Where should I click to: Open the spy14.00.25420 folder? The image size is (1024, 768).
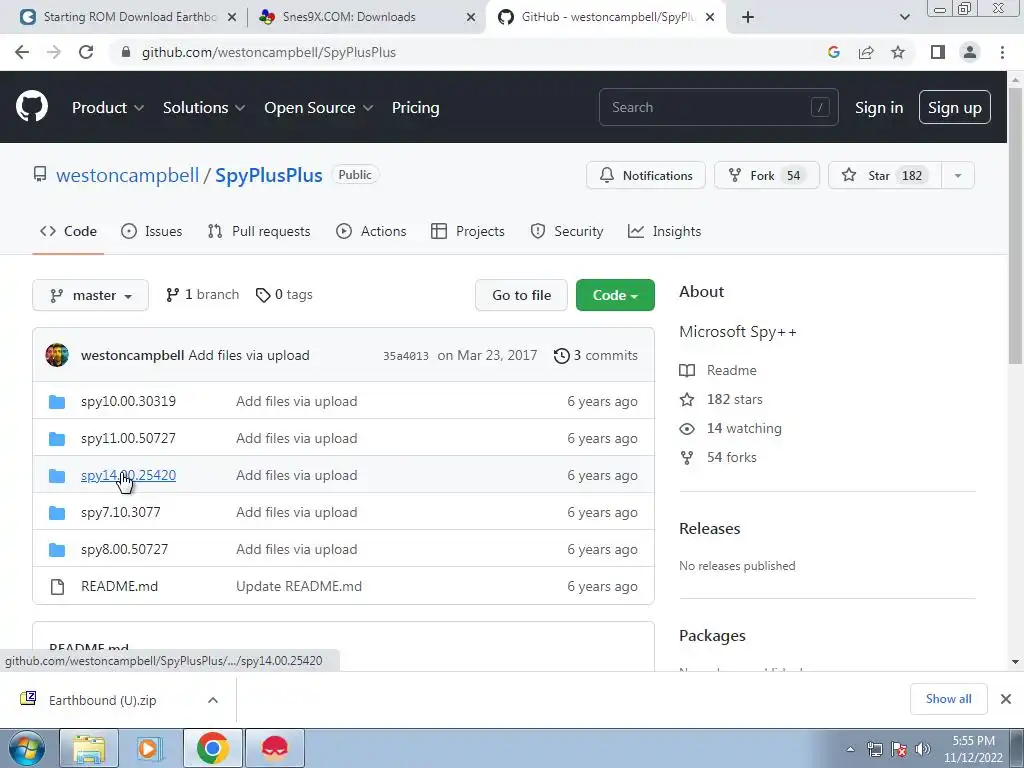click(x=128, y=475)
